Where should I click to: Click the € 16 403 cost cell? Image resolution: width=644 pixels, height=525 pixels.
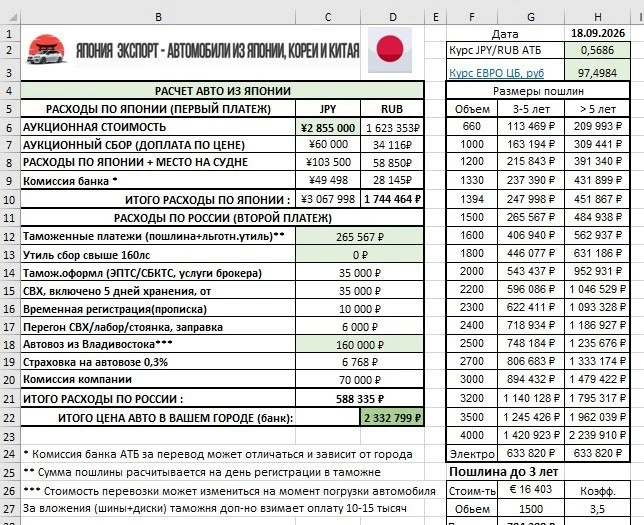(531, 490)
